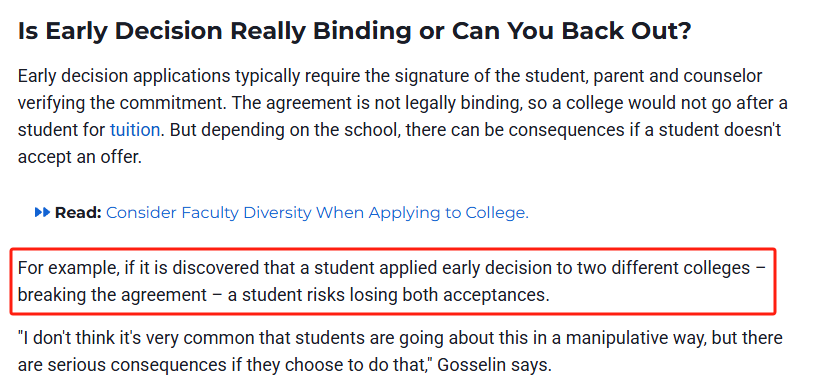Click the blue double-arrow icon before Read
Viewport: 822px width, 387px height.
coord(42,212)
